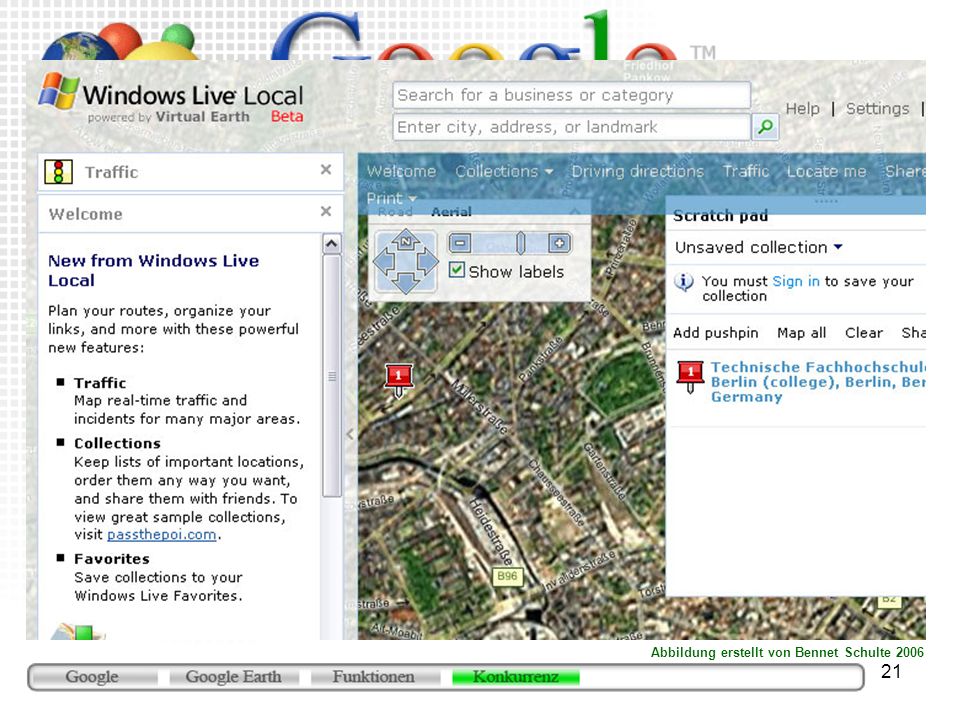The height and width of the screenshot is (720, 960).
Task: Click Clear in Scratch pad
Action: click(x=864, y=333)
